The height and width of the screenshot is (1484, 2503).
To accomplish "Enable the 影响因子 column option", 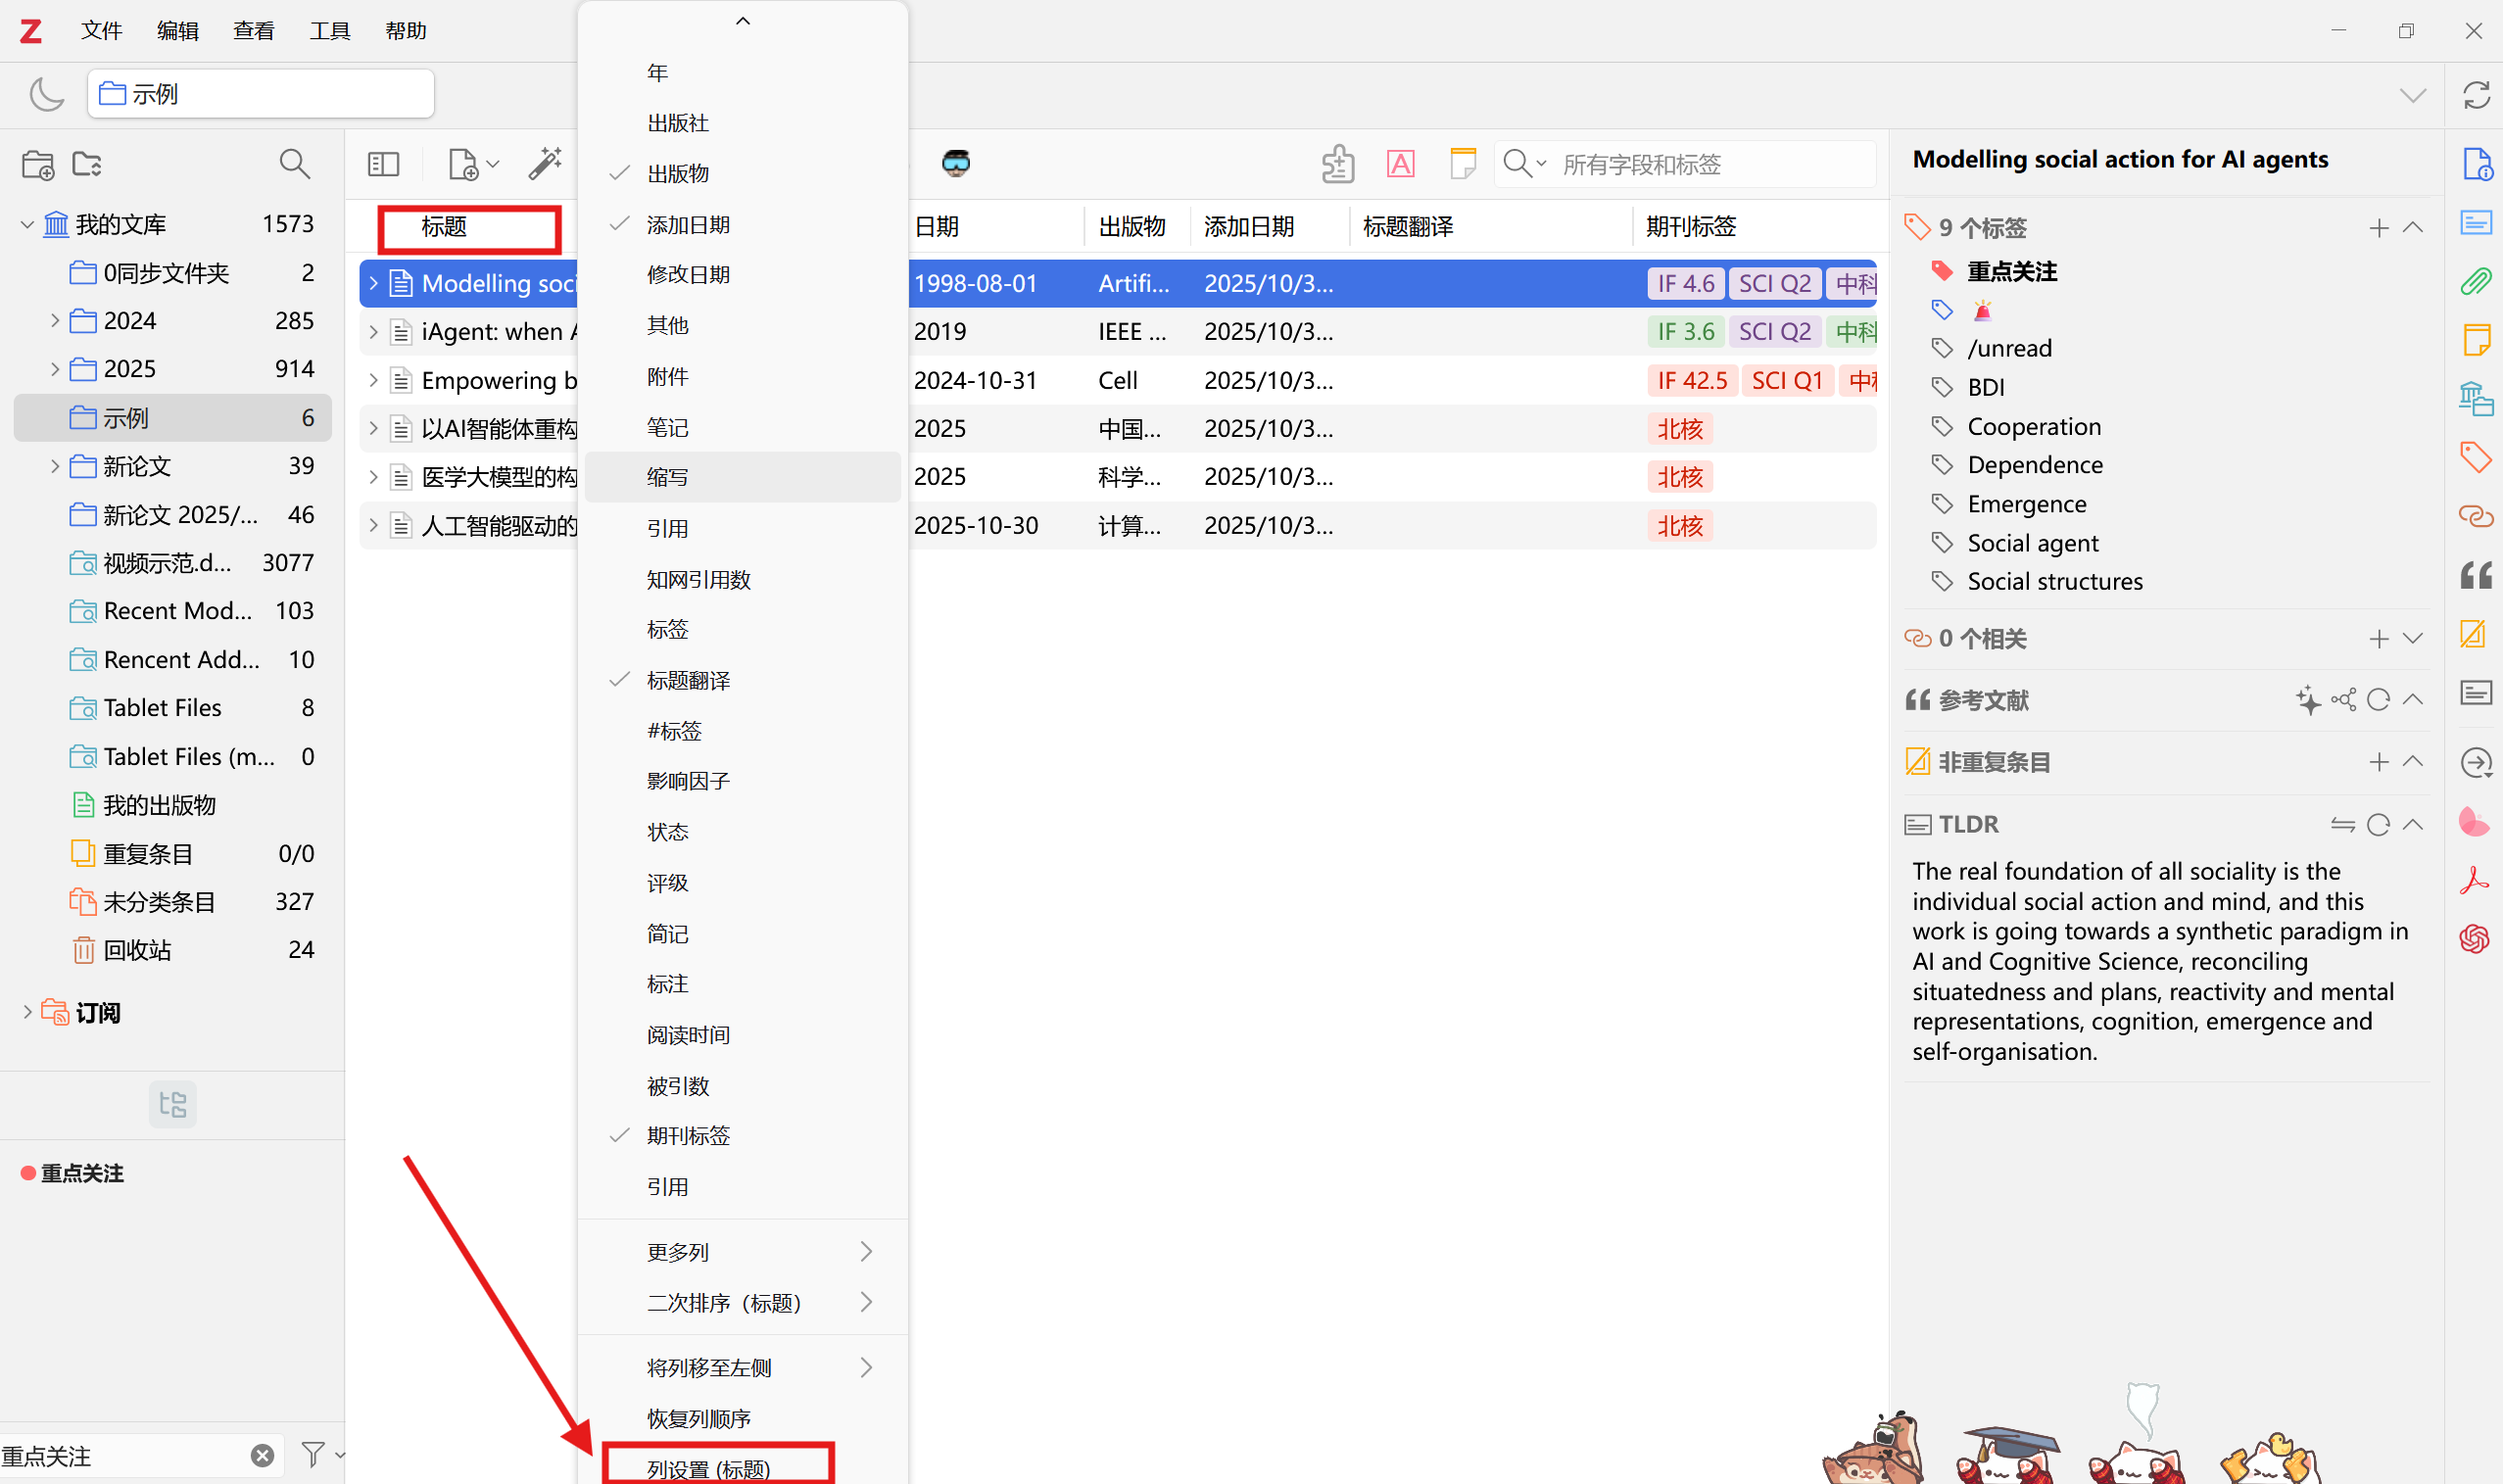I will click(688, 781).
